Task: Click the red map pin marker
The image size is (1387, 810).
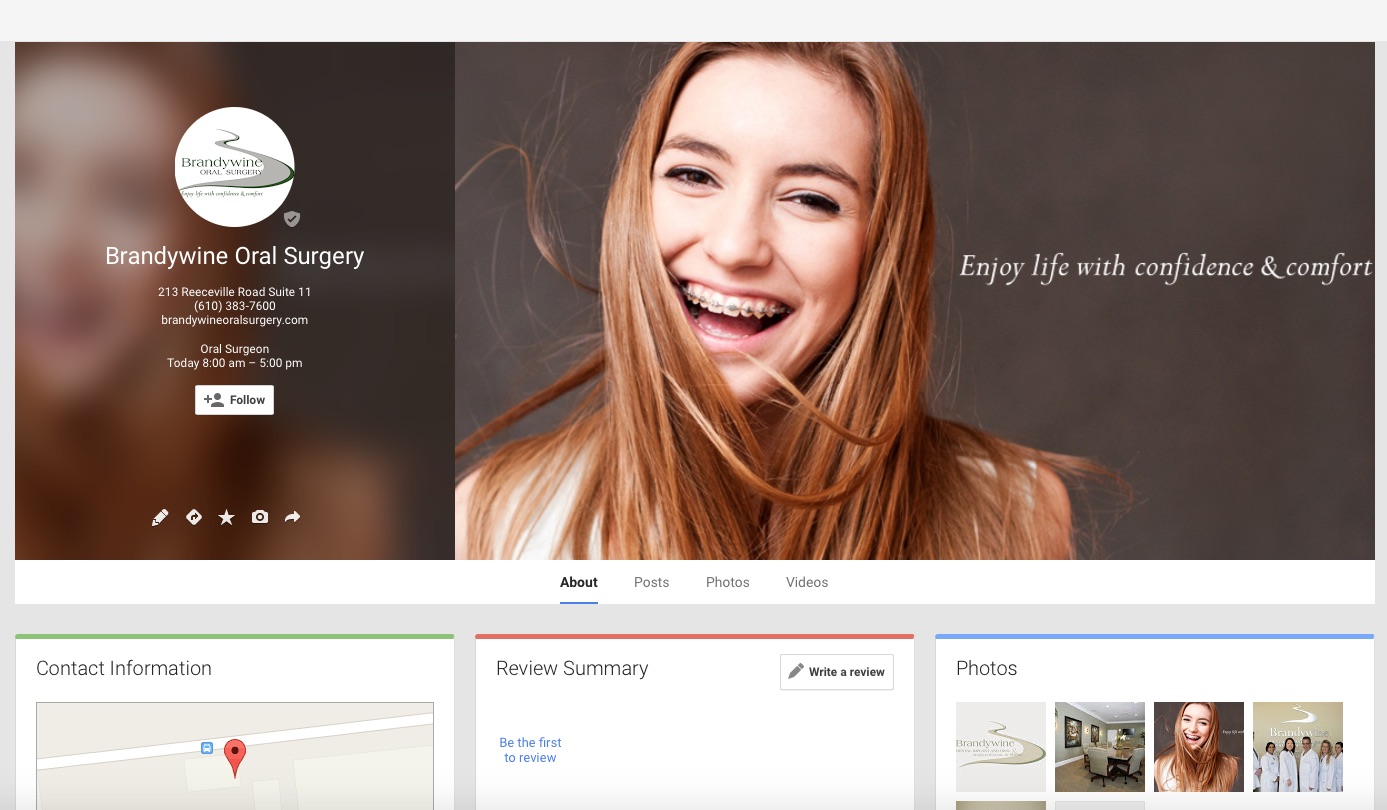Action: pyautogui.click(x=235, y=758)
